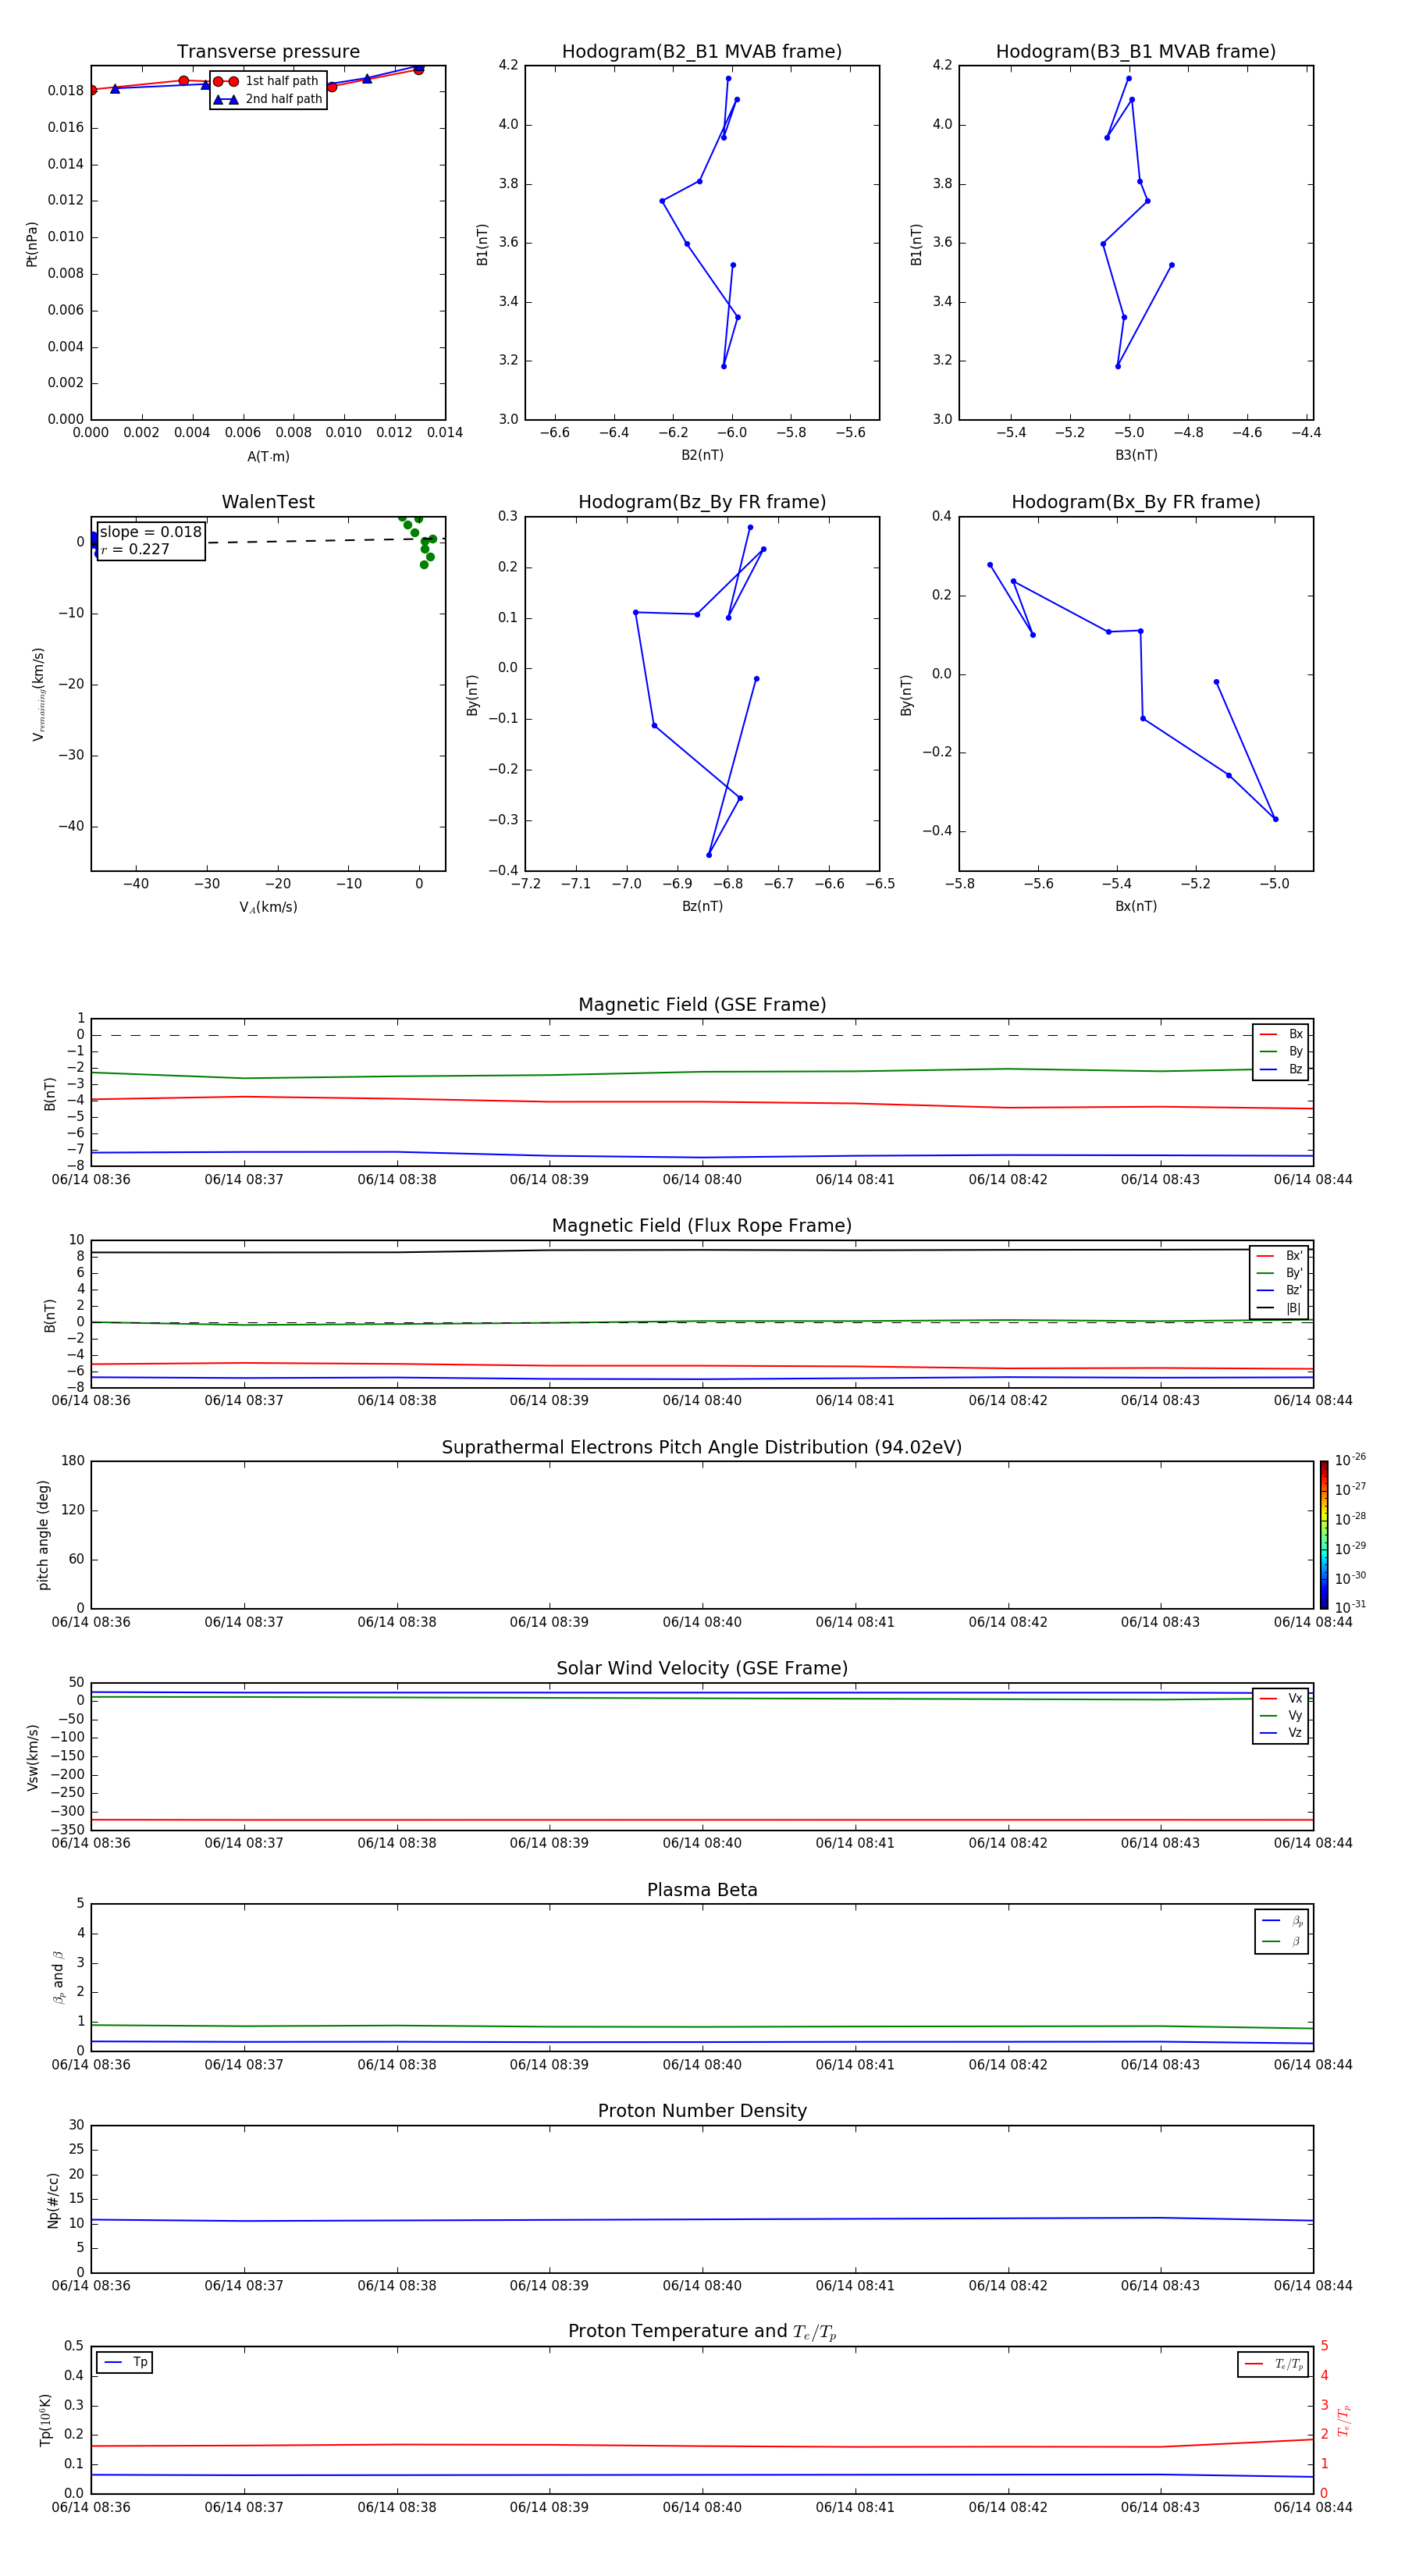Click the Bx entry in GSE legend
The height and width of the screenshot is (2576, 1405).
1281,1034
